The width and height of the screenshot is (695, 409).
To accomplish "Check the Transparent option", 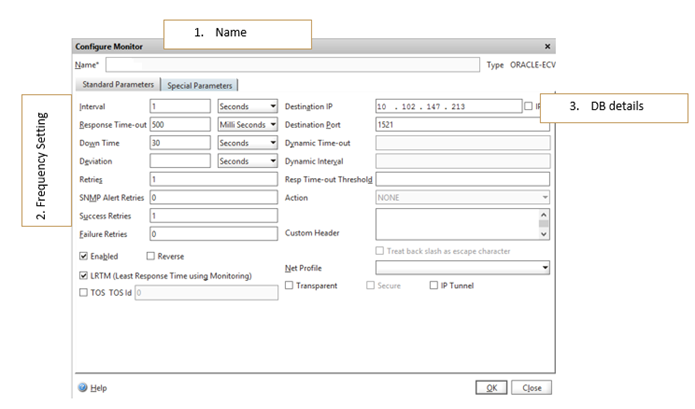I will [x=290, y=285].
